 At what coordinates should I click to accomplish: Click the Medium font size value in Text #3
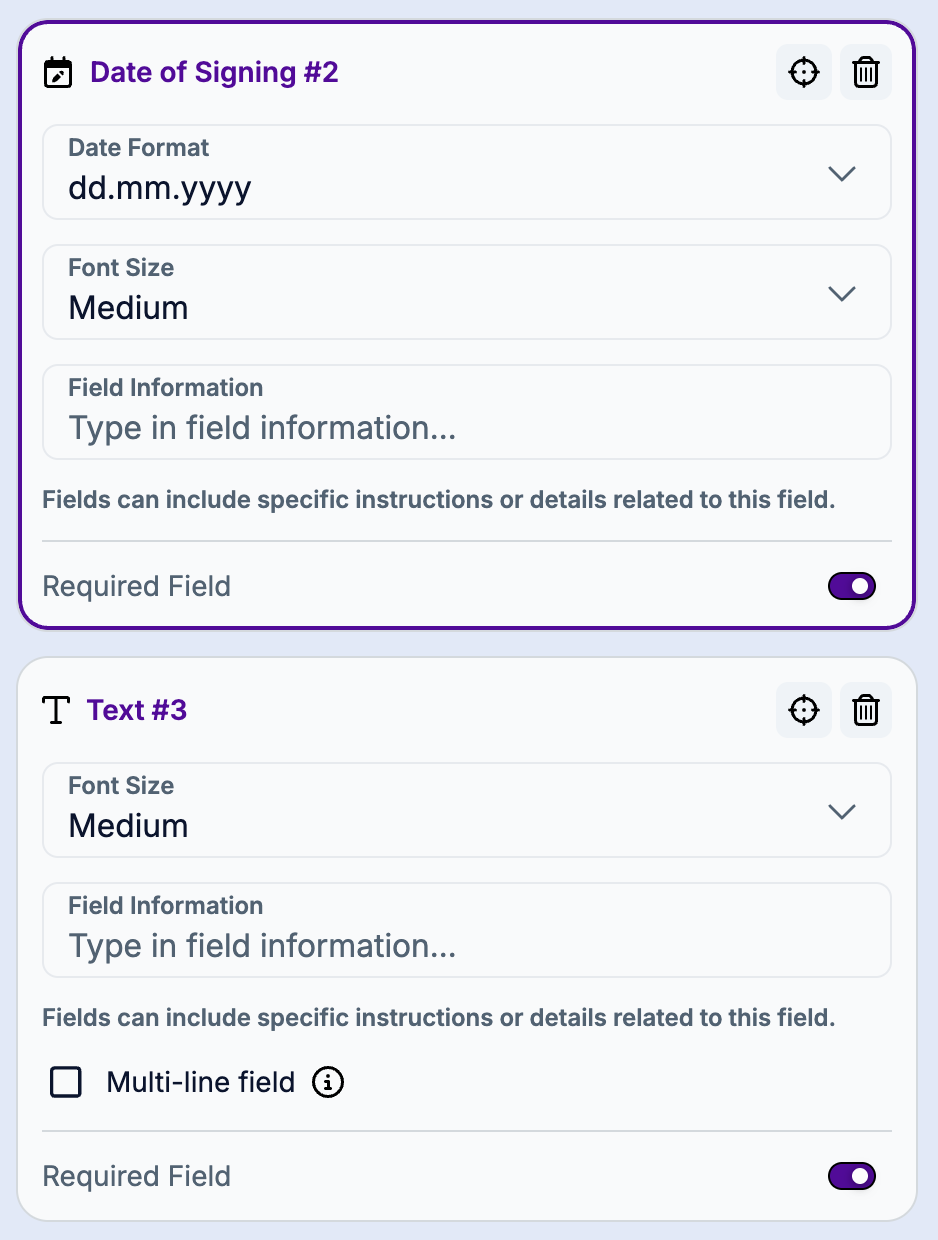(129, 826)
